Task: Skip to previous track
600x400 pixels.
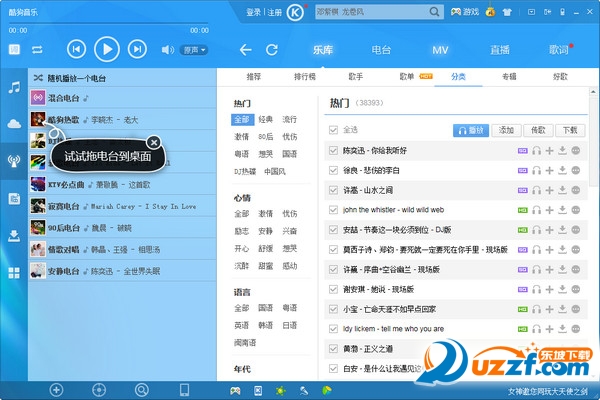Action: (x=76, y=49)
